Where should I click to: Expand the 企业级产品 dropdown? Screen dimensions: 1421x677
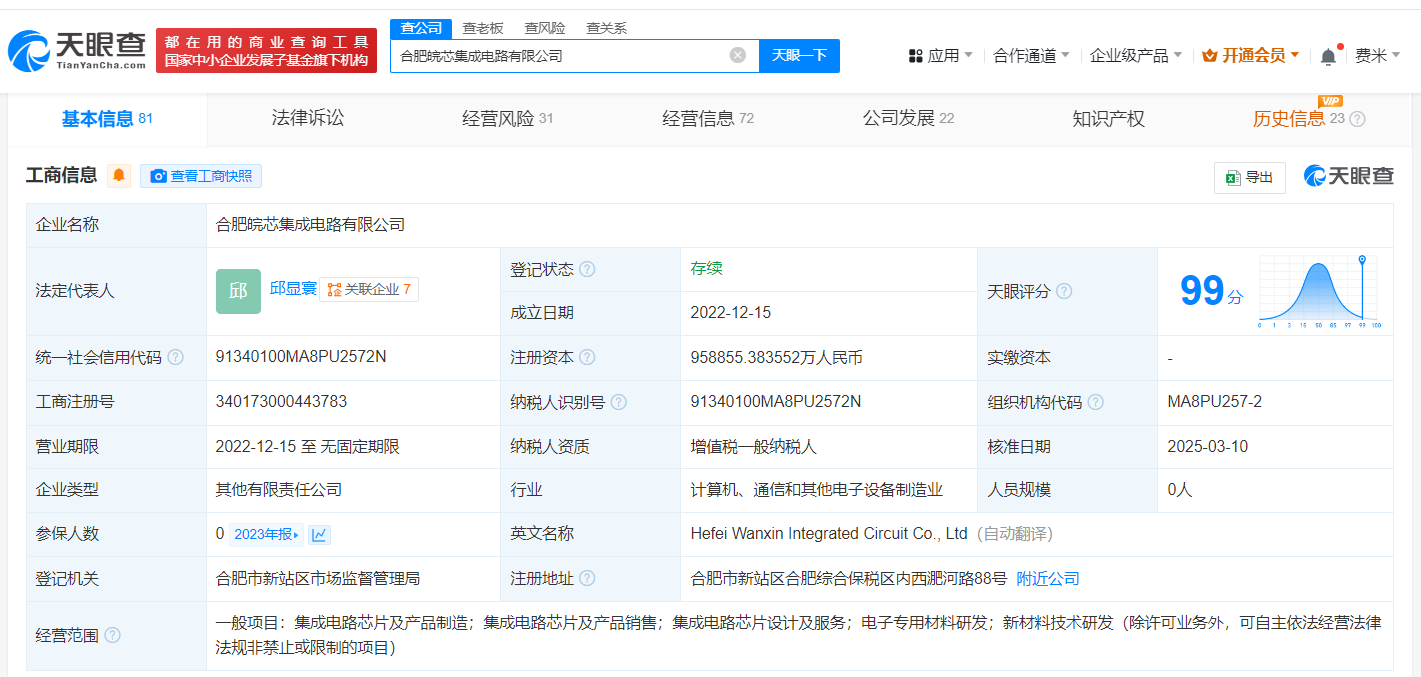click(x=1135, y=56)
